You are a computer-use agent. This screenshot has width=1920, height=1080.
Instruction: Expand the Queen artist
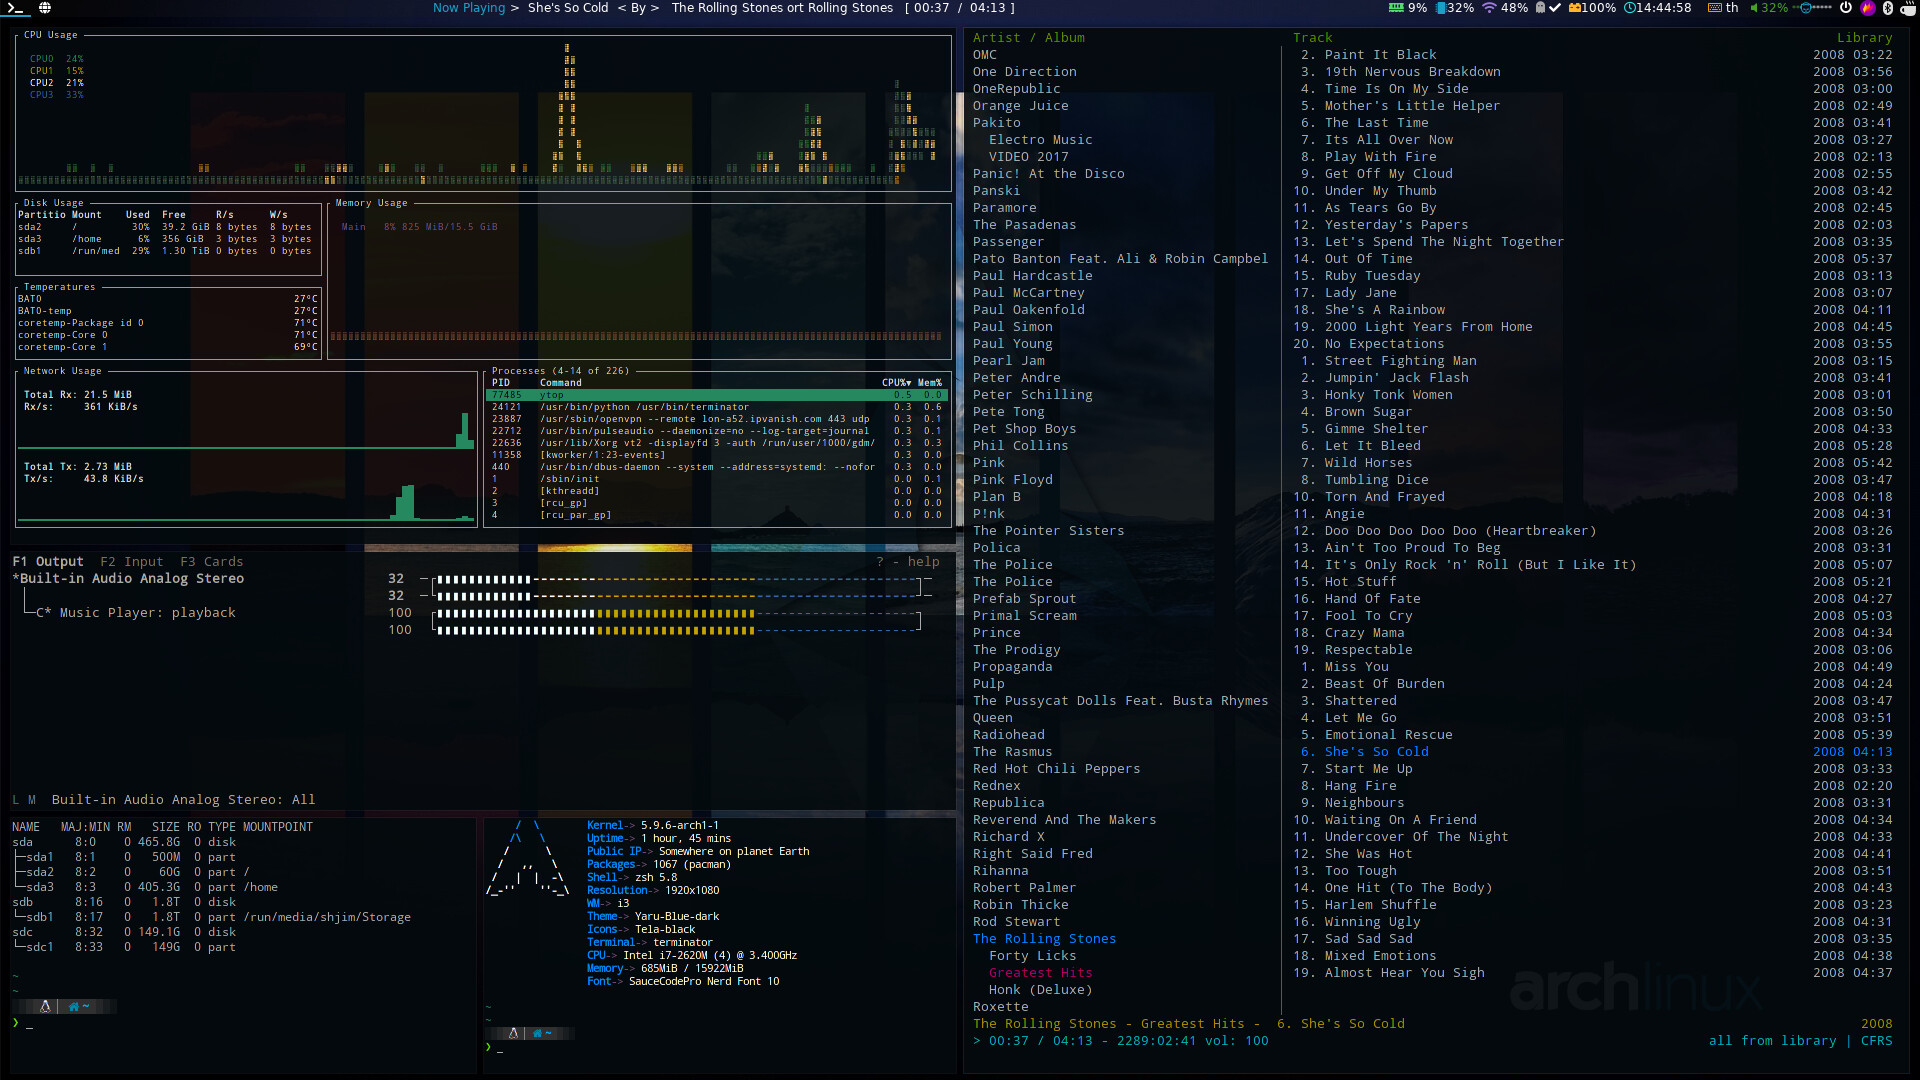(993, 718)
